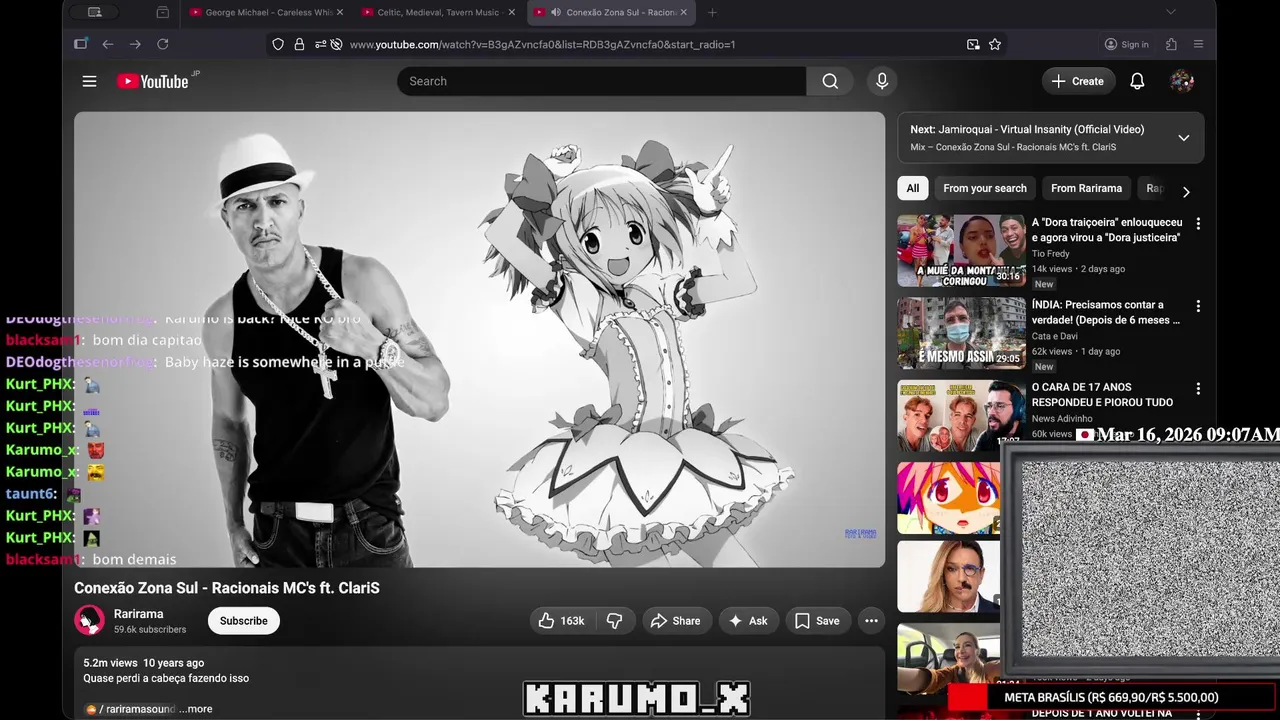The image size is (1280, 720).
Task: Click the search magnifier button
Action: click(x=830, y=81)
